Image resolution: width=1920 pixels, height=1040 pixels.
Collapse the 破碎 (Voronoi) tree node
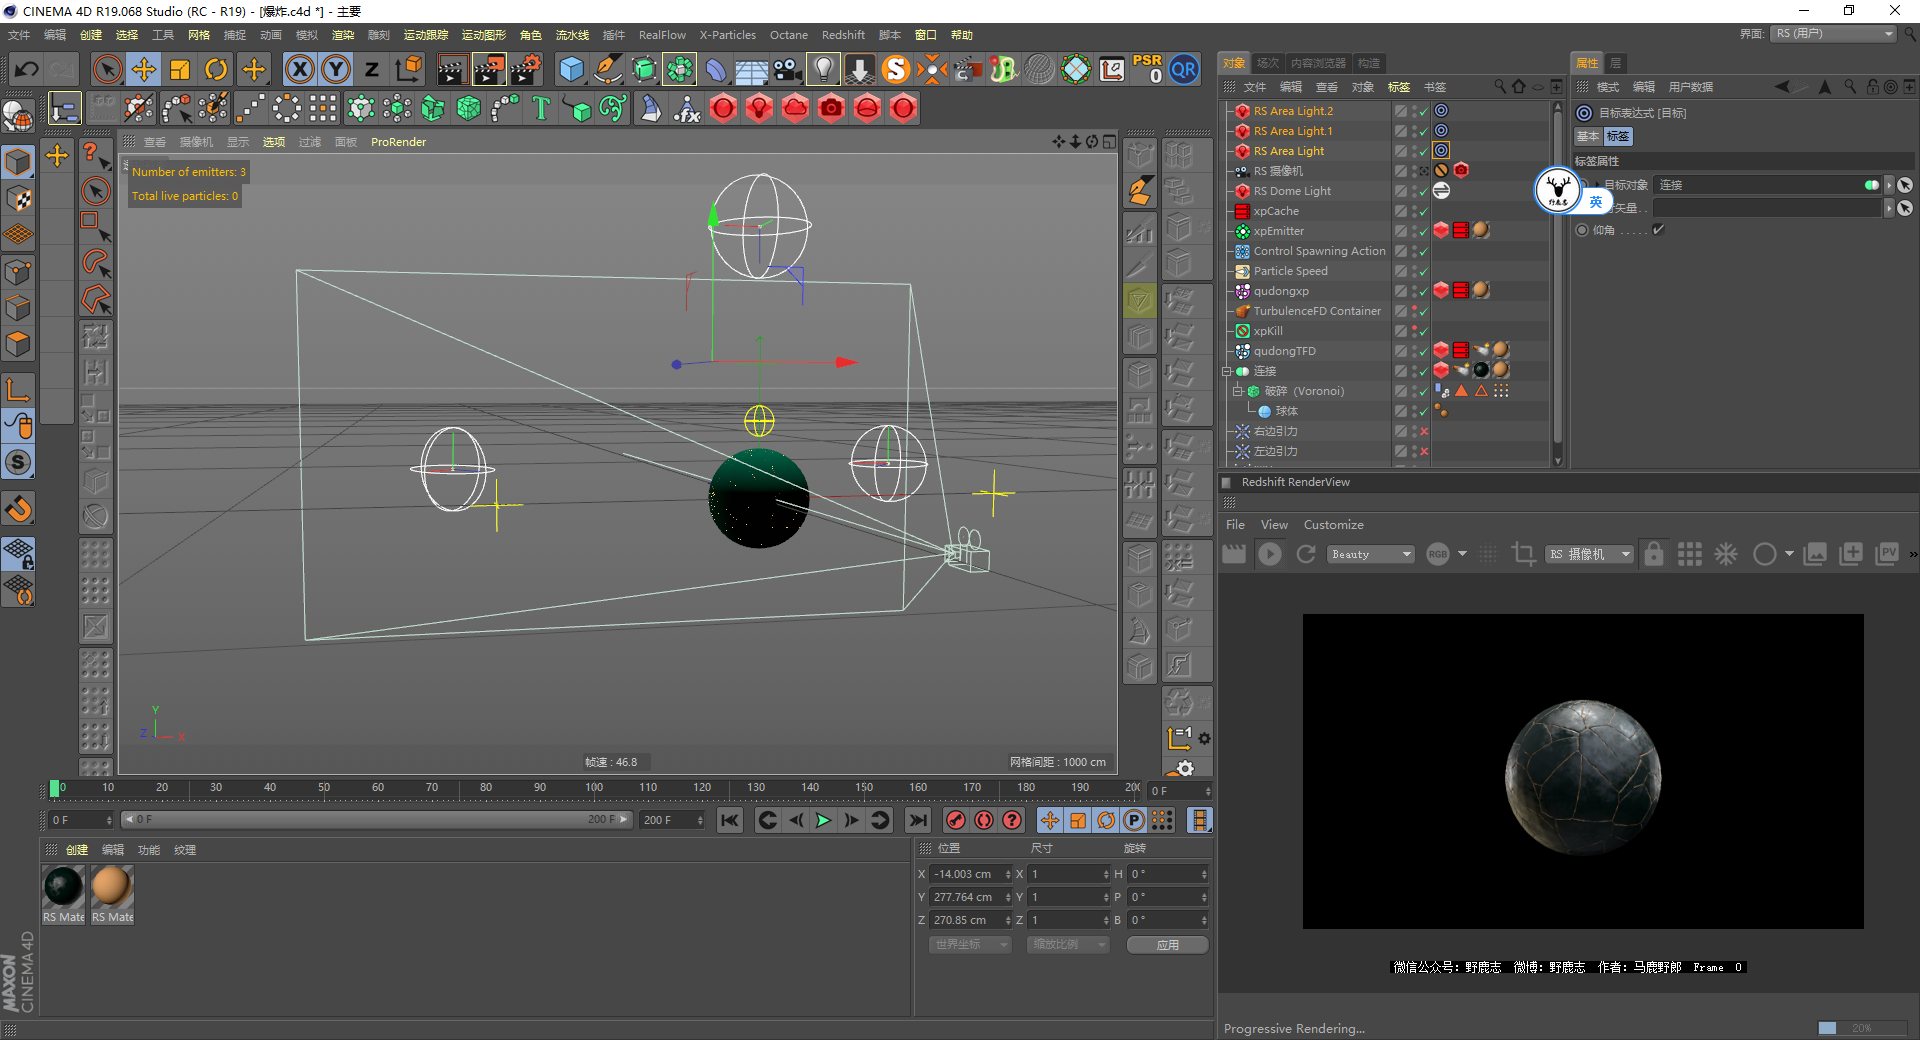[x=1238, y=391]
